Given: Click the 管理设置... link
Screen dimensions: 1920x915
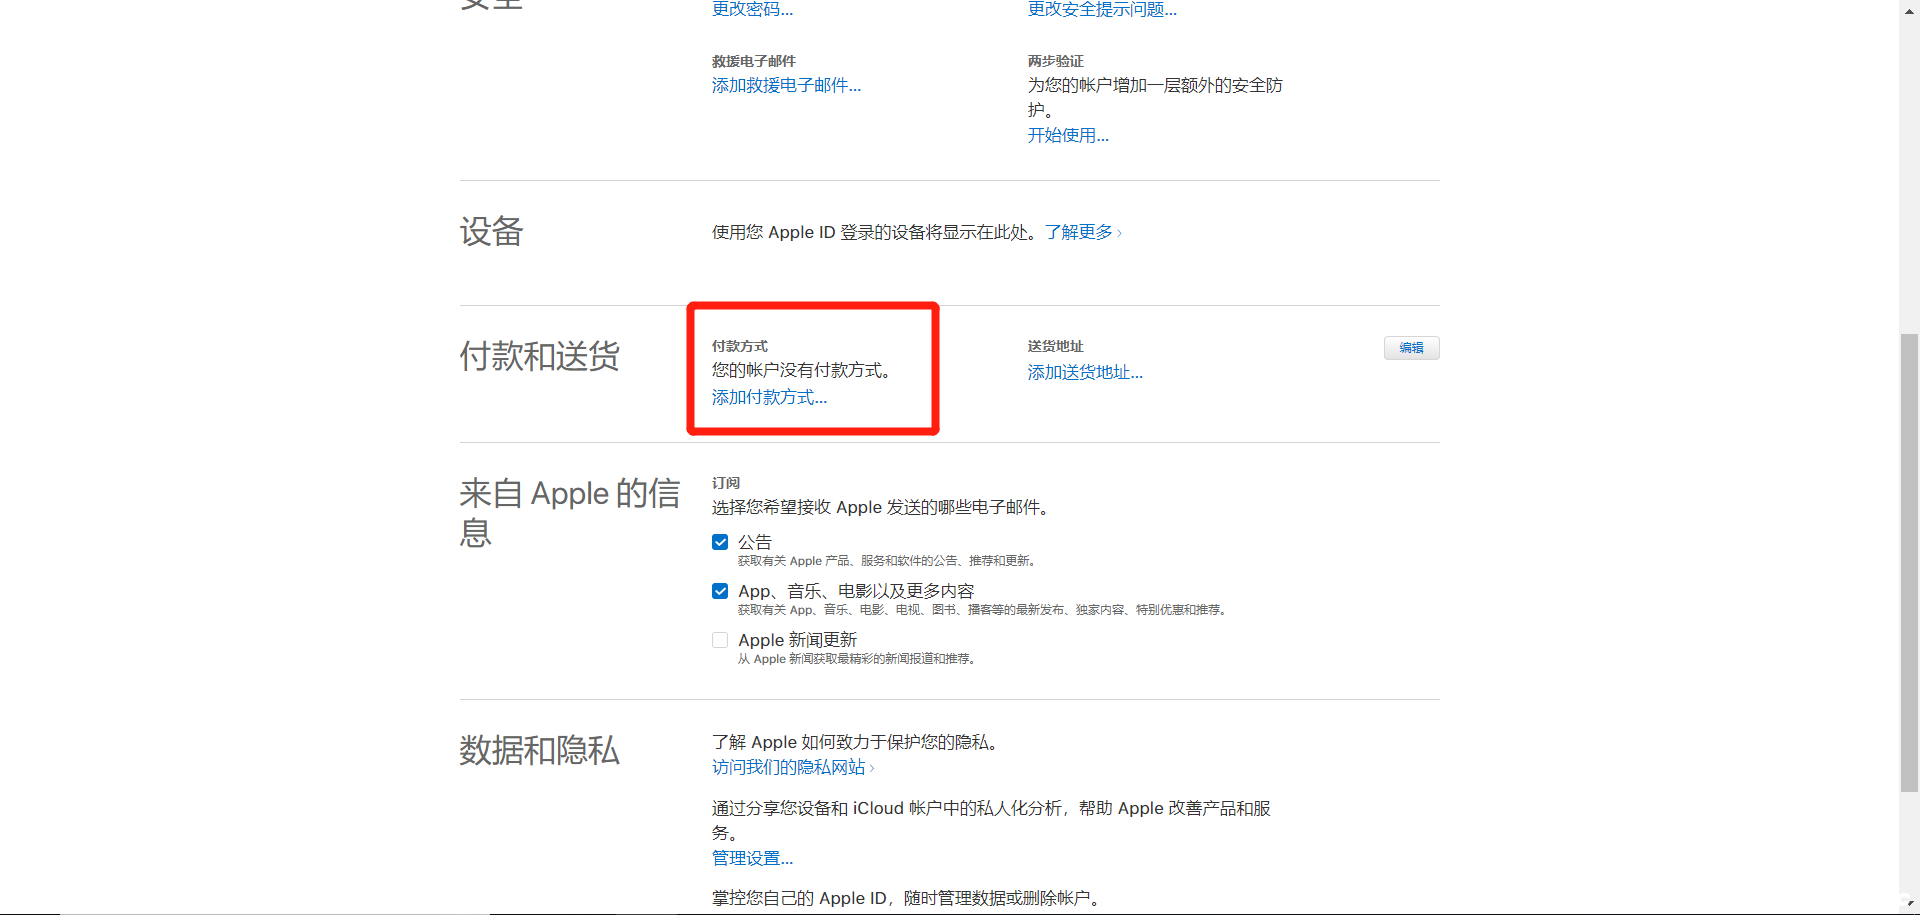Looking at the screenshot, I should pyautogui.click(x=752, y=859).
